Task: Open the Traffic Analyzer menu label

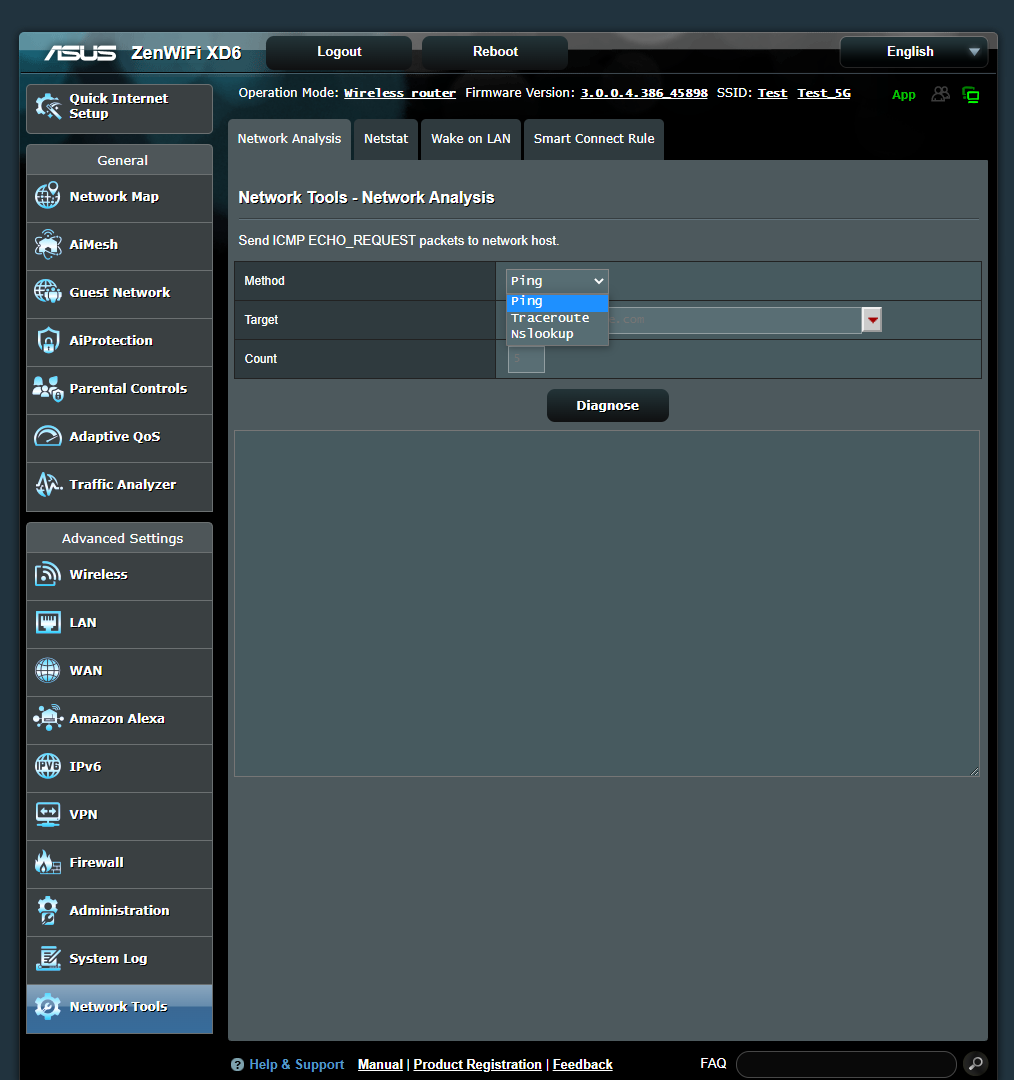Action: coord(123,484)
